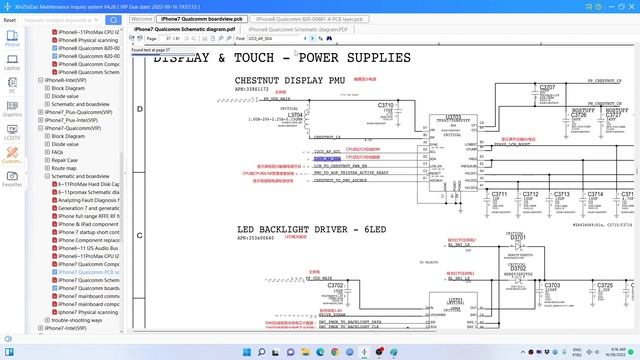Image resolution: width=640 pixels, height=360 pixels.
Task: Open Iphone7 Physical scanning file
Action: (85, 312)
